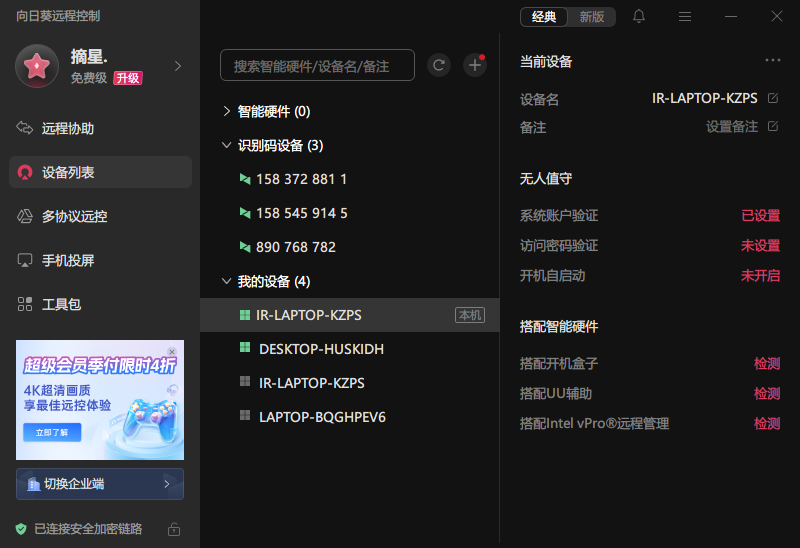Click 设置备注 placeholder text

pos(732,127)
